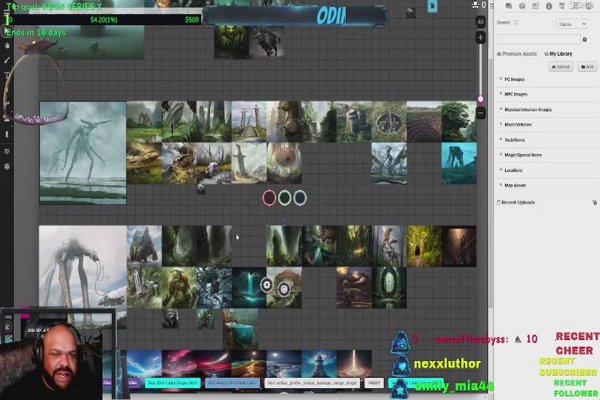This screenshot has height=400, width=600.
Task: Select the mushroom house image with gear
Action: (x=284, y=287)
